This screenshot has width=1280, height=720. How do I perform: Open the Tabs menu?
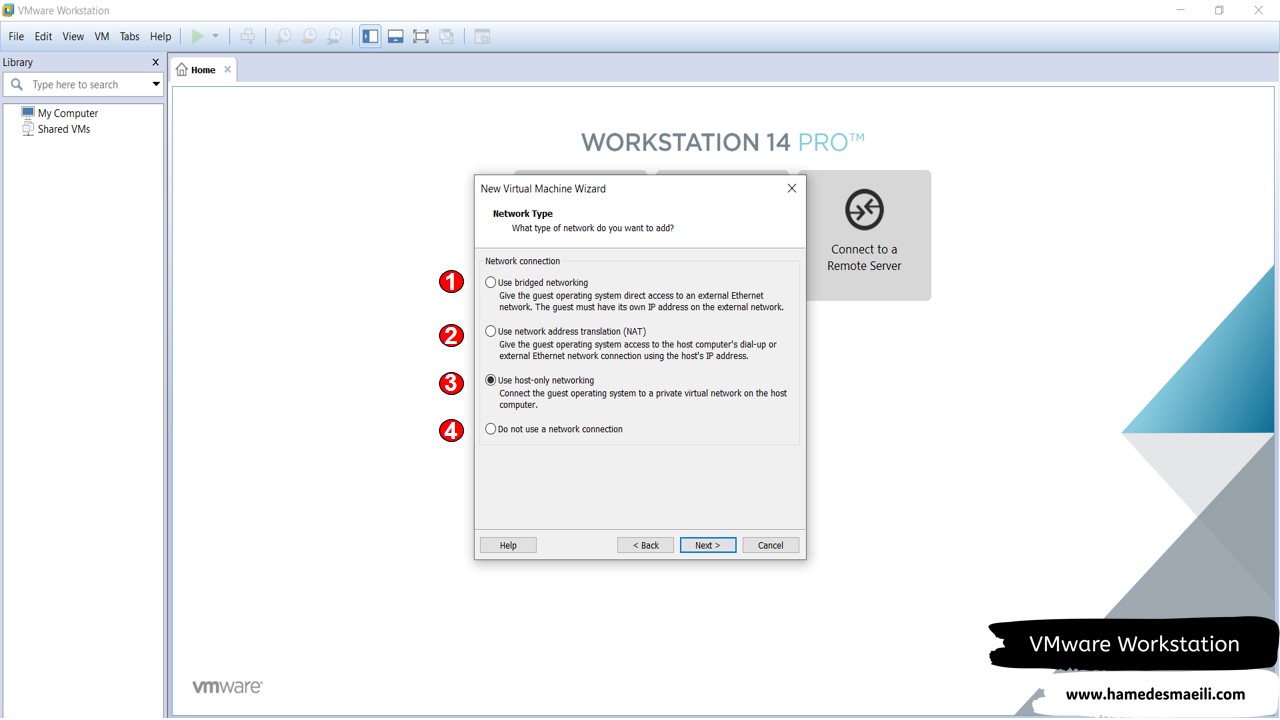coord(130,36)
